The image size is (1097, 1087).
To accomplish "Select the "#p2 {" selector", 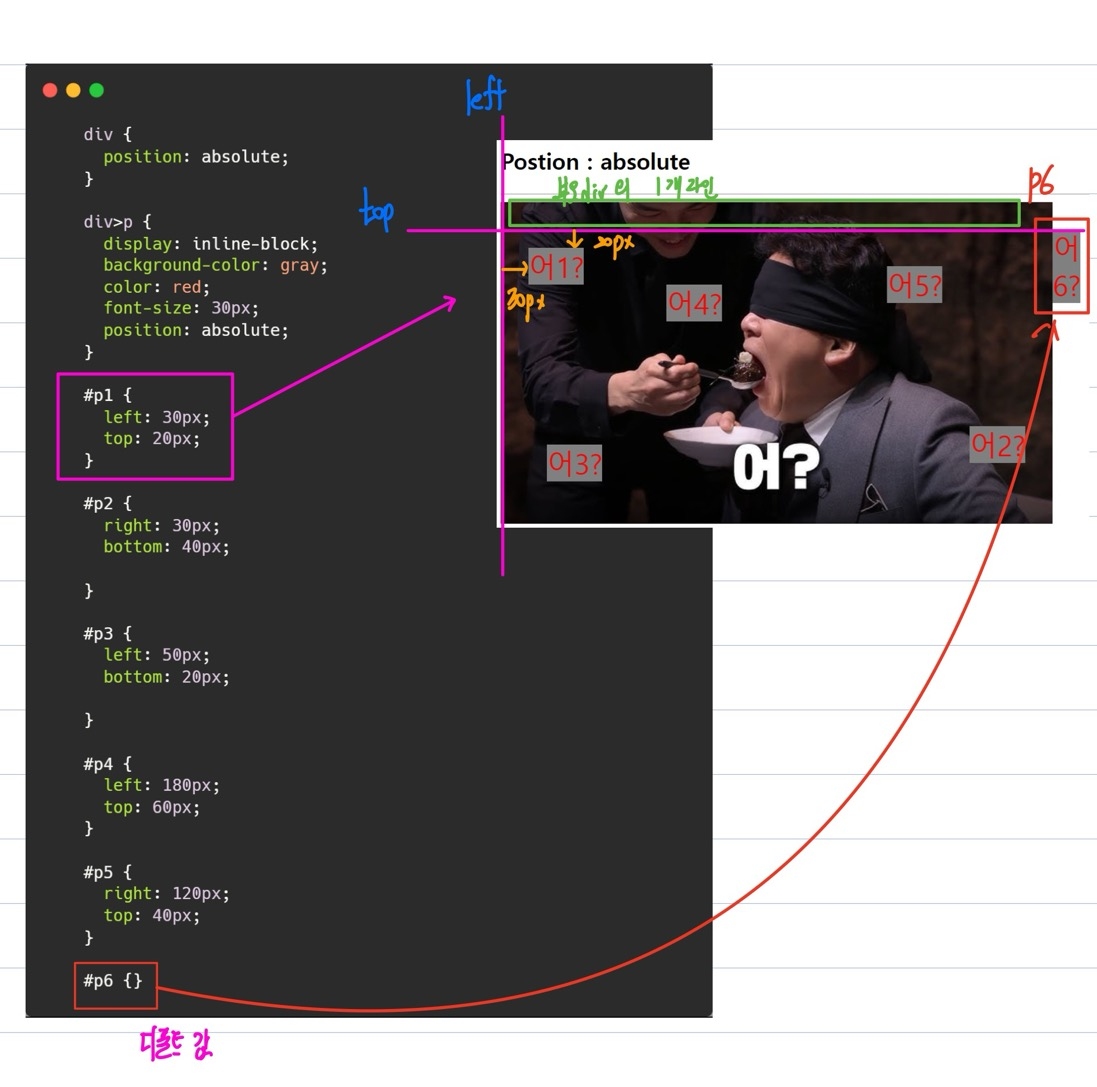I will pos(108,504).
